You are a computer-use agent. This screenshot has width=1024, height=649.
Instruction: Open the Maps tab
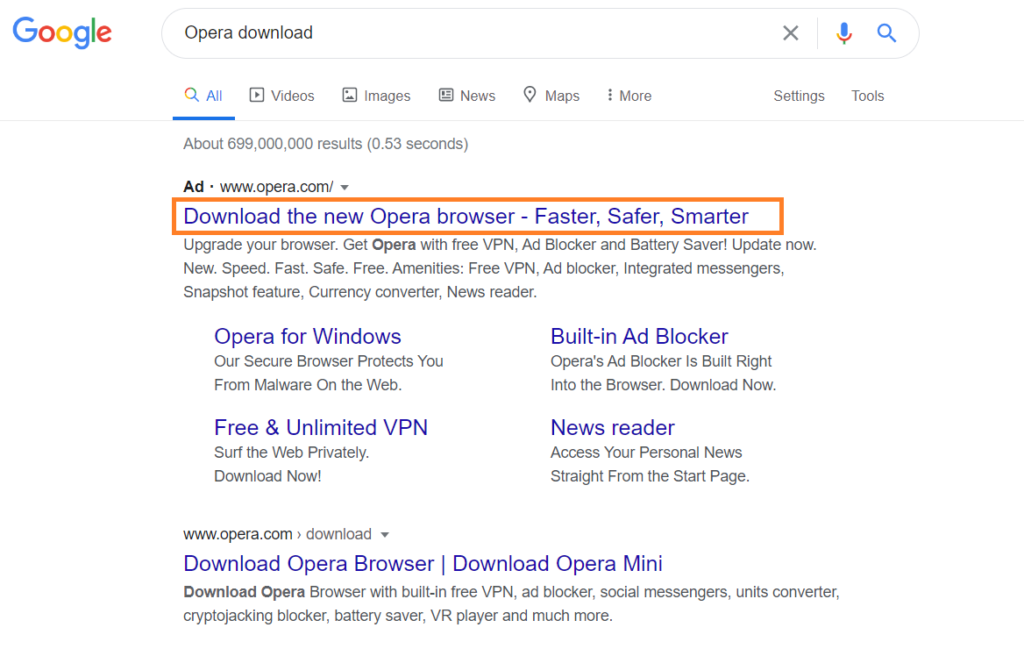click(x=551, y=96)
